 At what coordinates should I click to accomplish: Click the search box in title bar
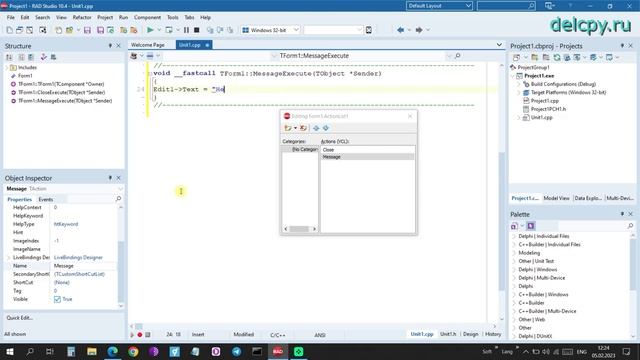pyautogui.click(x=506, y=6)
